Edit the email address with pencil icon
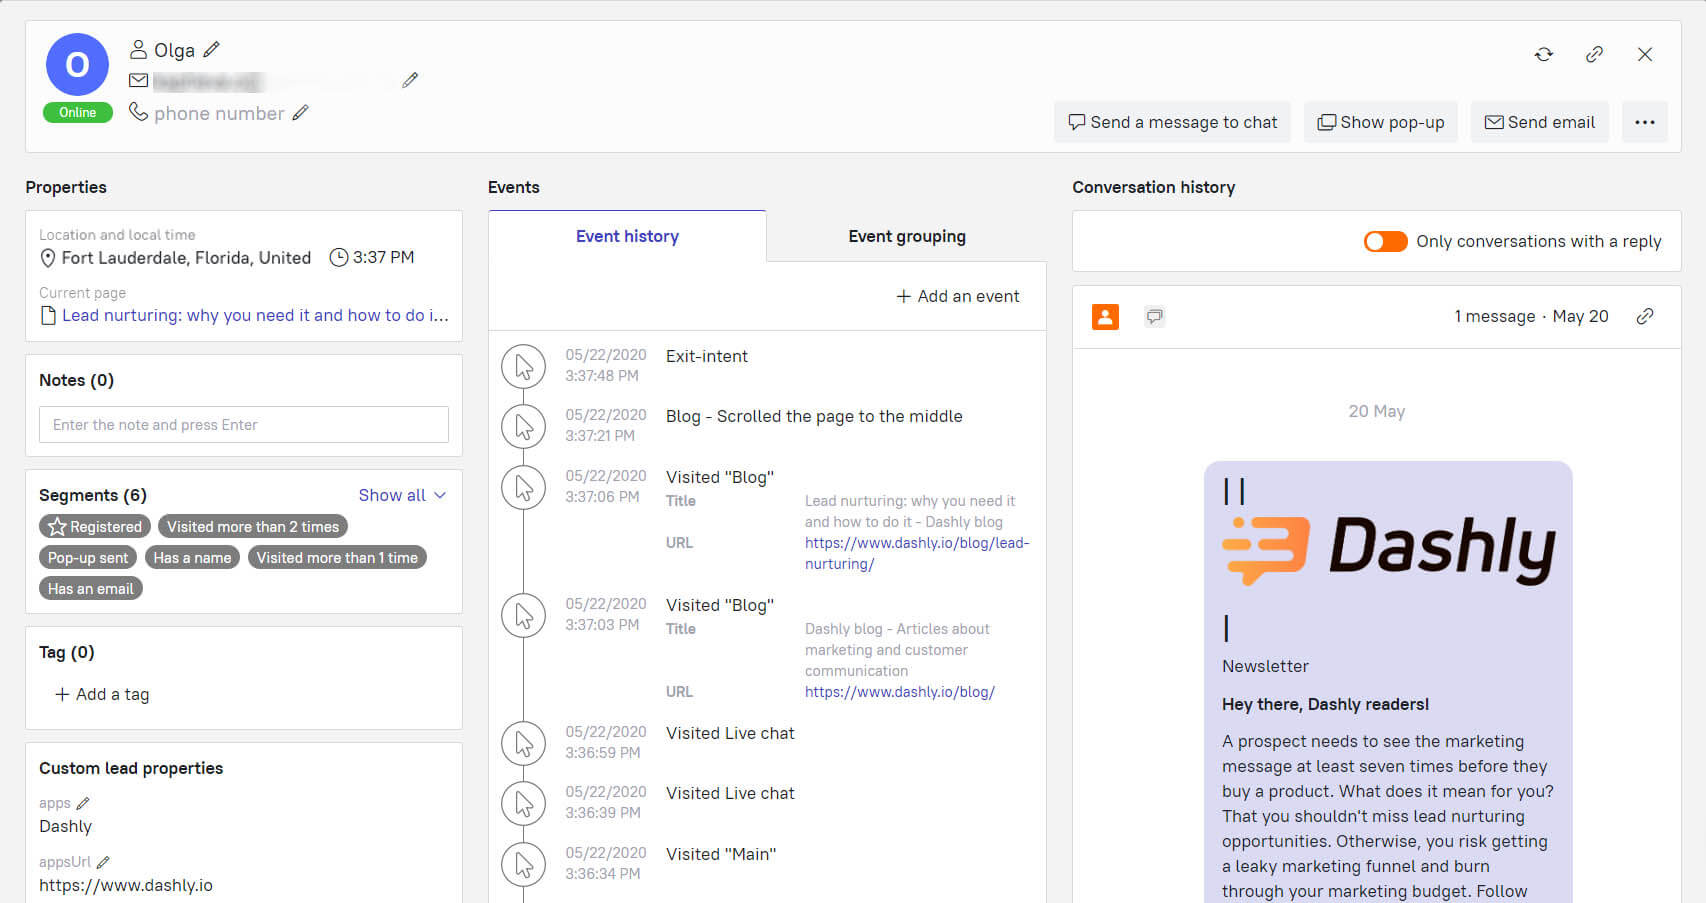The height and width of the screenshot is (903, 1706). [x=410, y=80]
